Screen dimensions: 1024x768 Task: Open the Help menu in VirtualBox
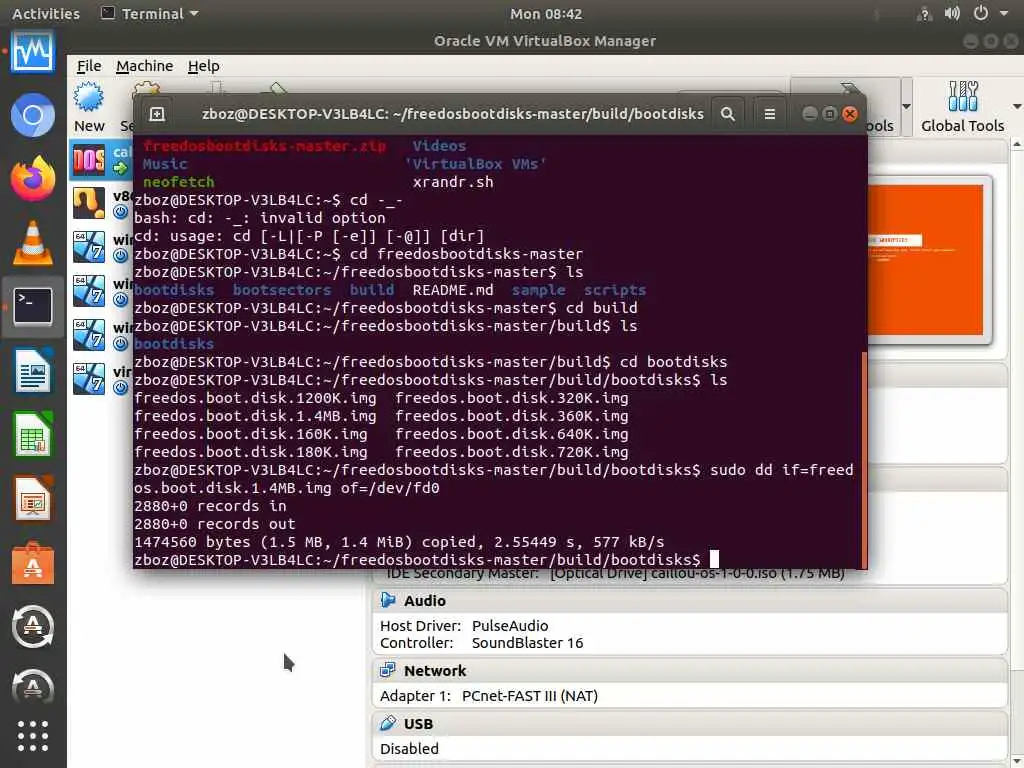coord(203,66)
